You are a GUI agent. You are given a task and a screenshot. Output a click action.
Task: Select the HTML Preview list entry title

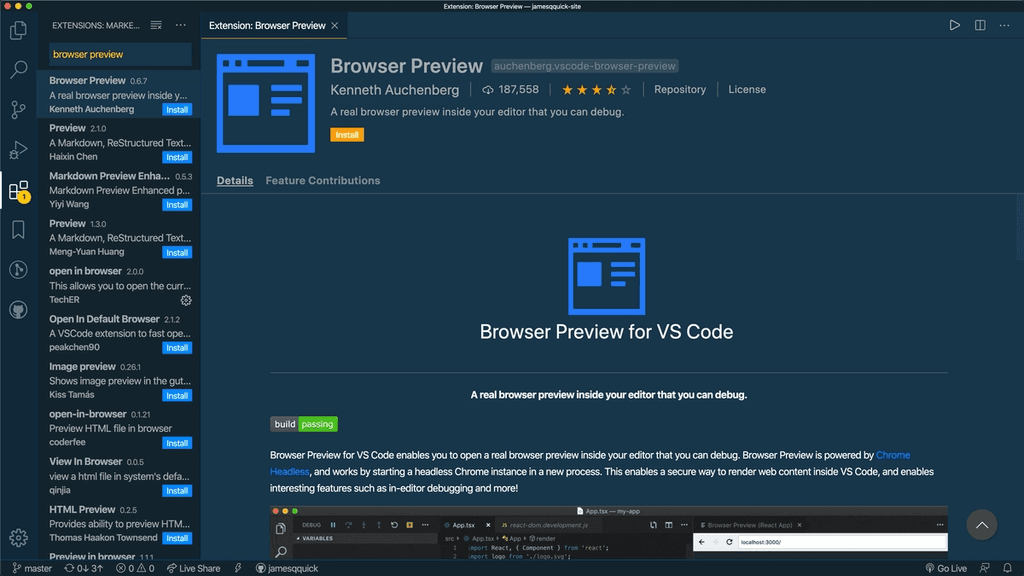coord(82,509)
